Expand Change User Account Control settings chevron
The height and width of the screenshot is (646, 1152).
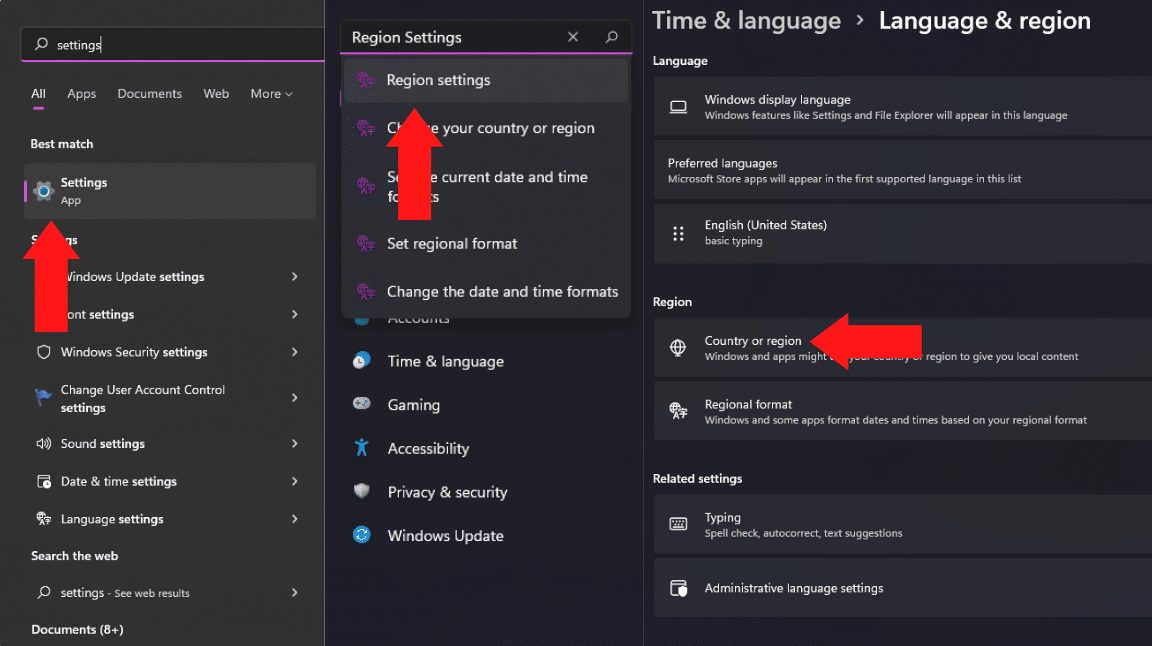[295, 398]
